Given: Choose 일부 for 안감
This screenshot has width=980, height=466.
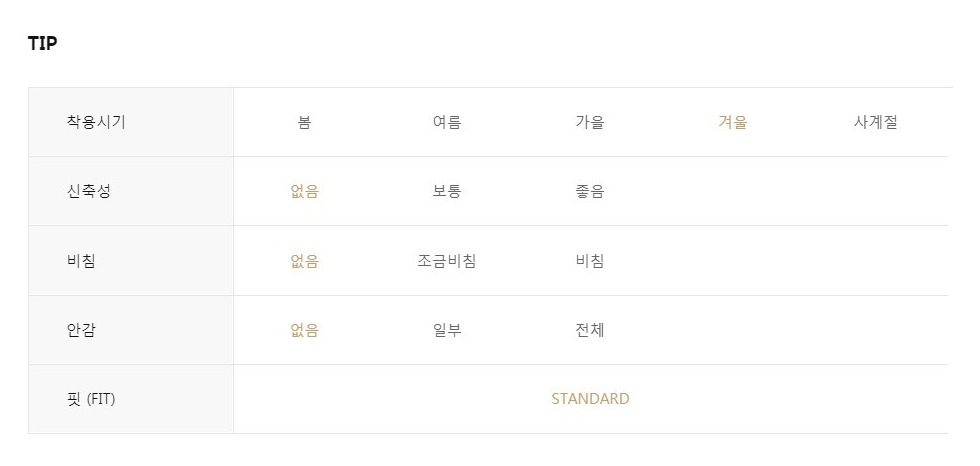Looking at the screenshot, I should (x=447, y=330).
